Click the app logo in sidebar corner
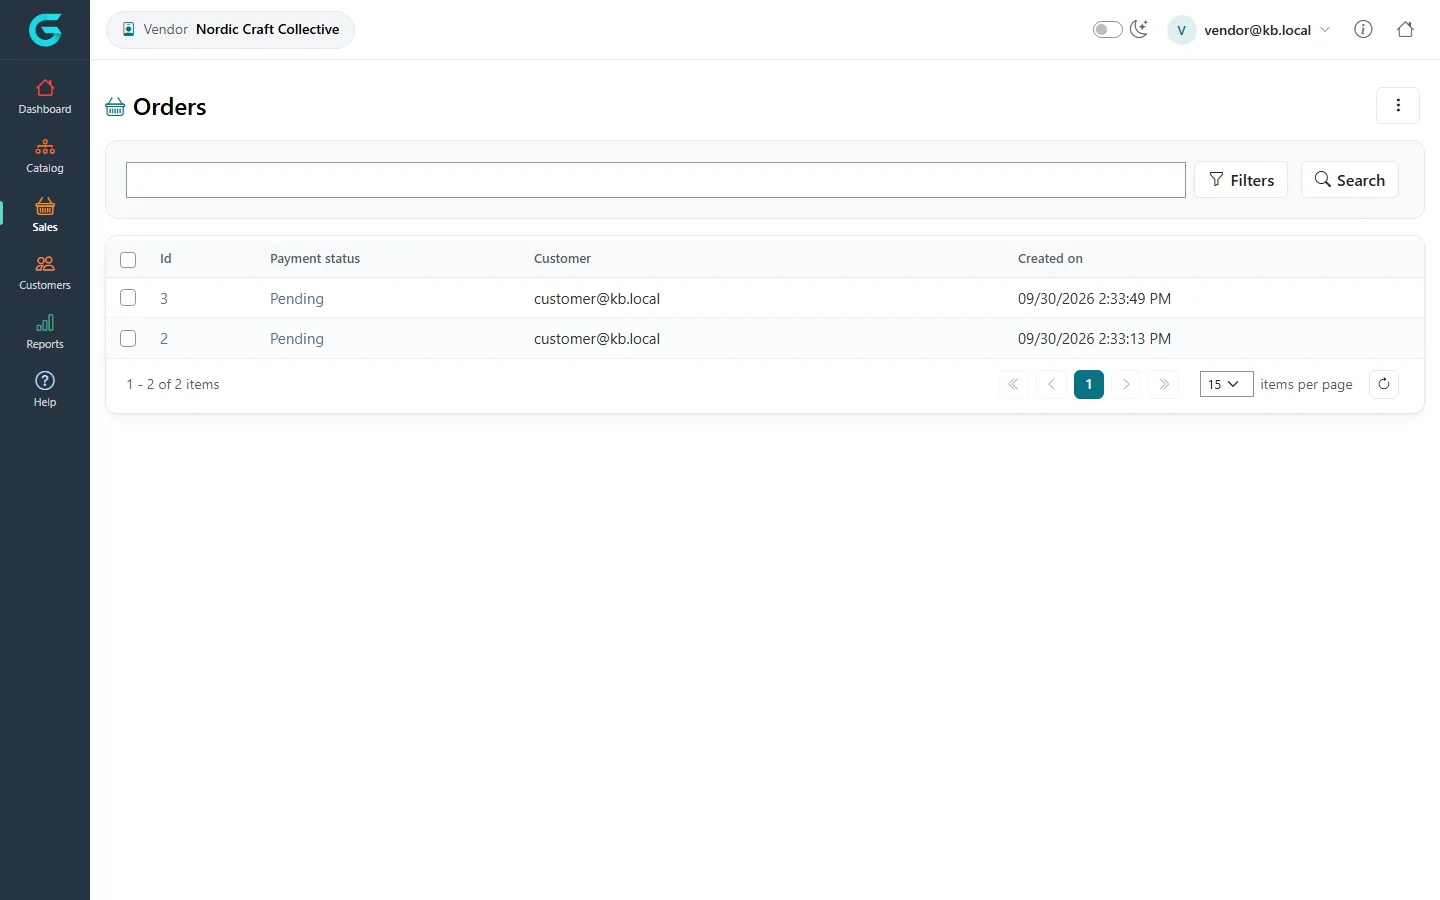 [x=45, y=30]
